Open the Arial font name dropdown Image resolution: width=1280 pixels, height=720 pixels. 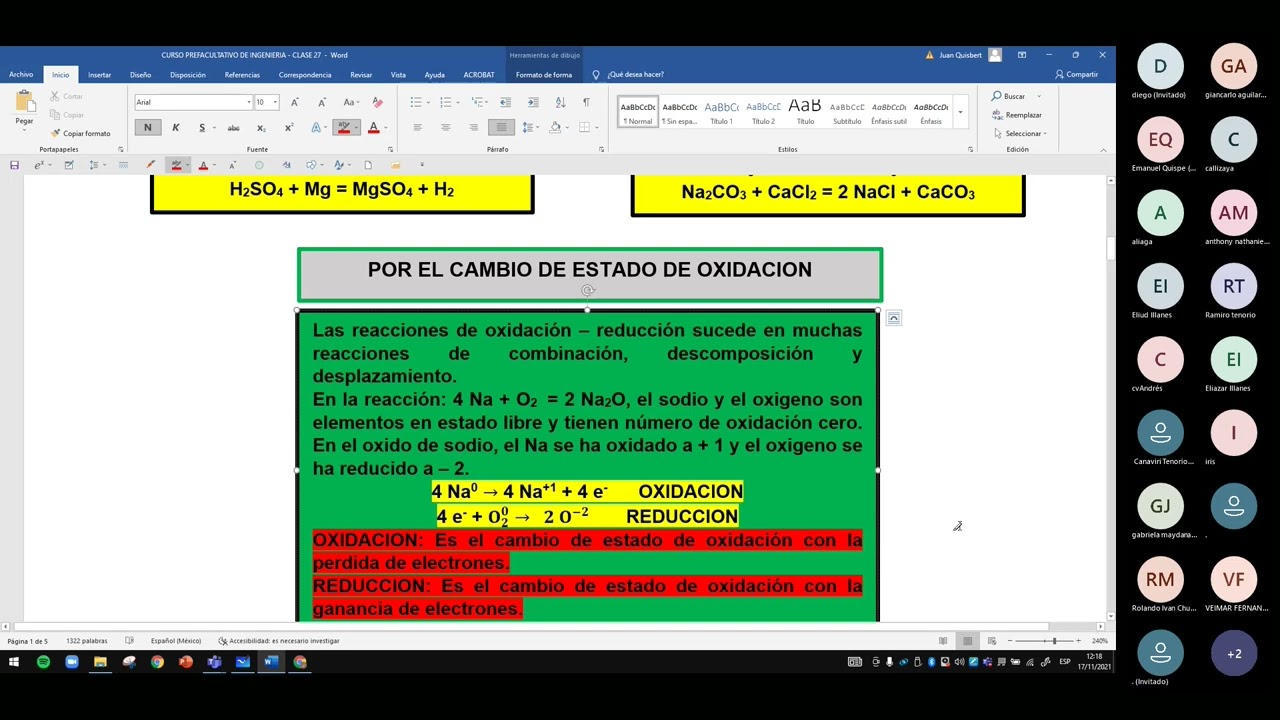coord(249,102)
